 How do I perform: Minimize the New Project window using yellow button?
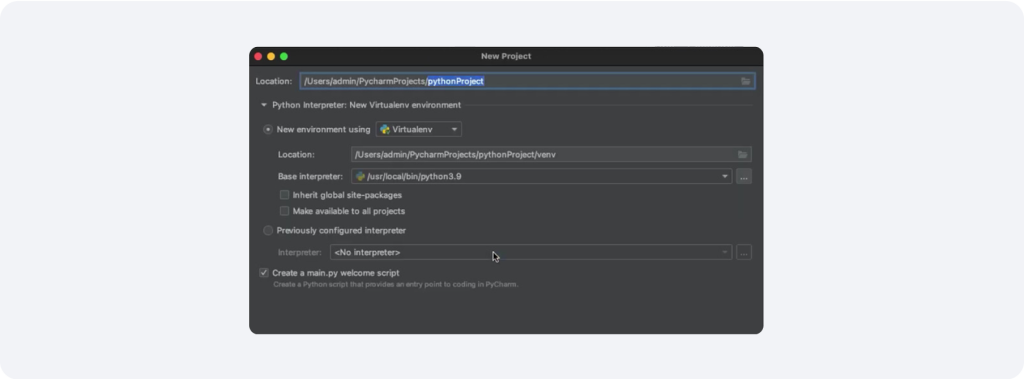pos(271,56)
